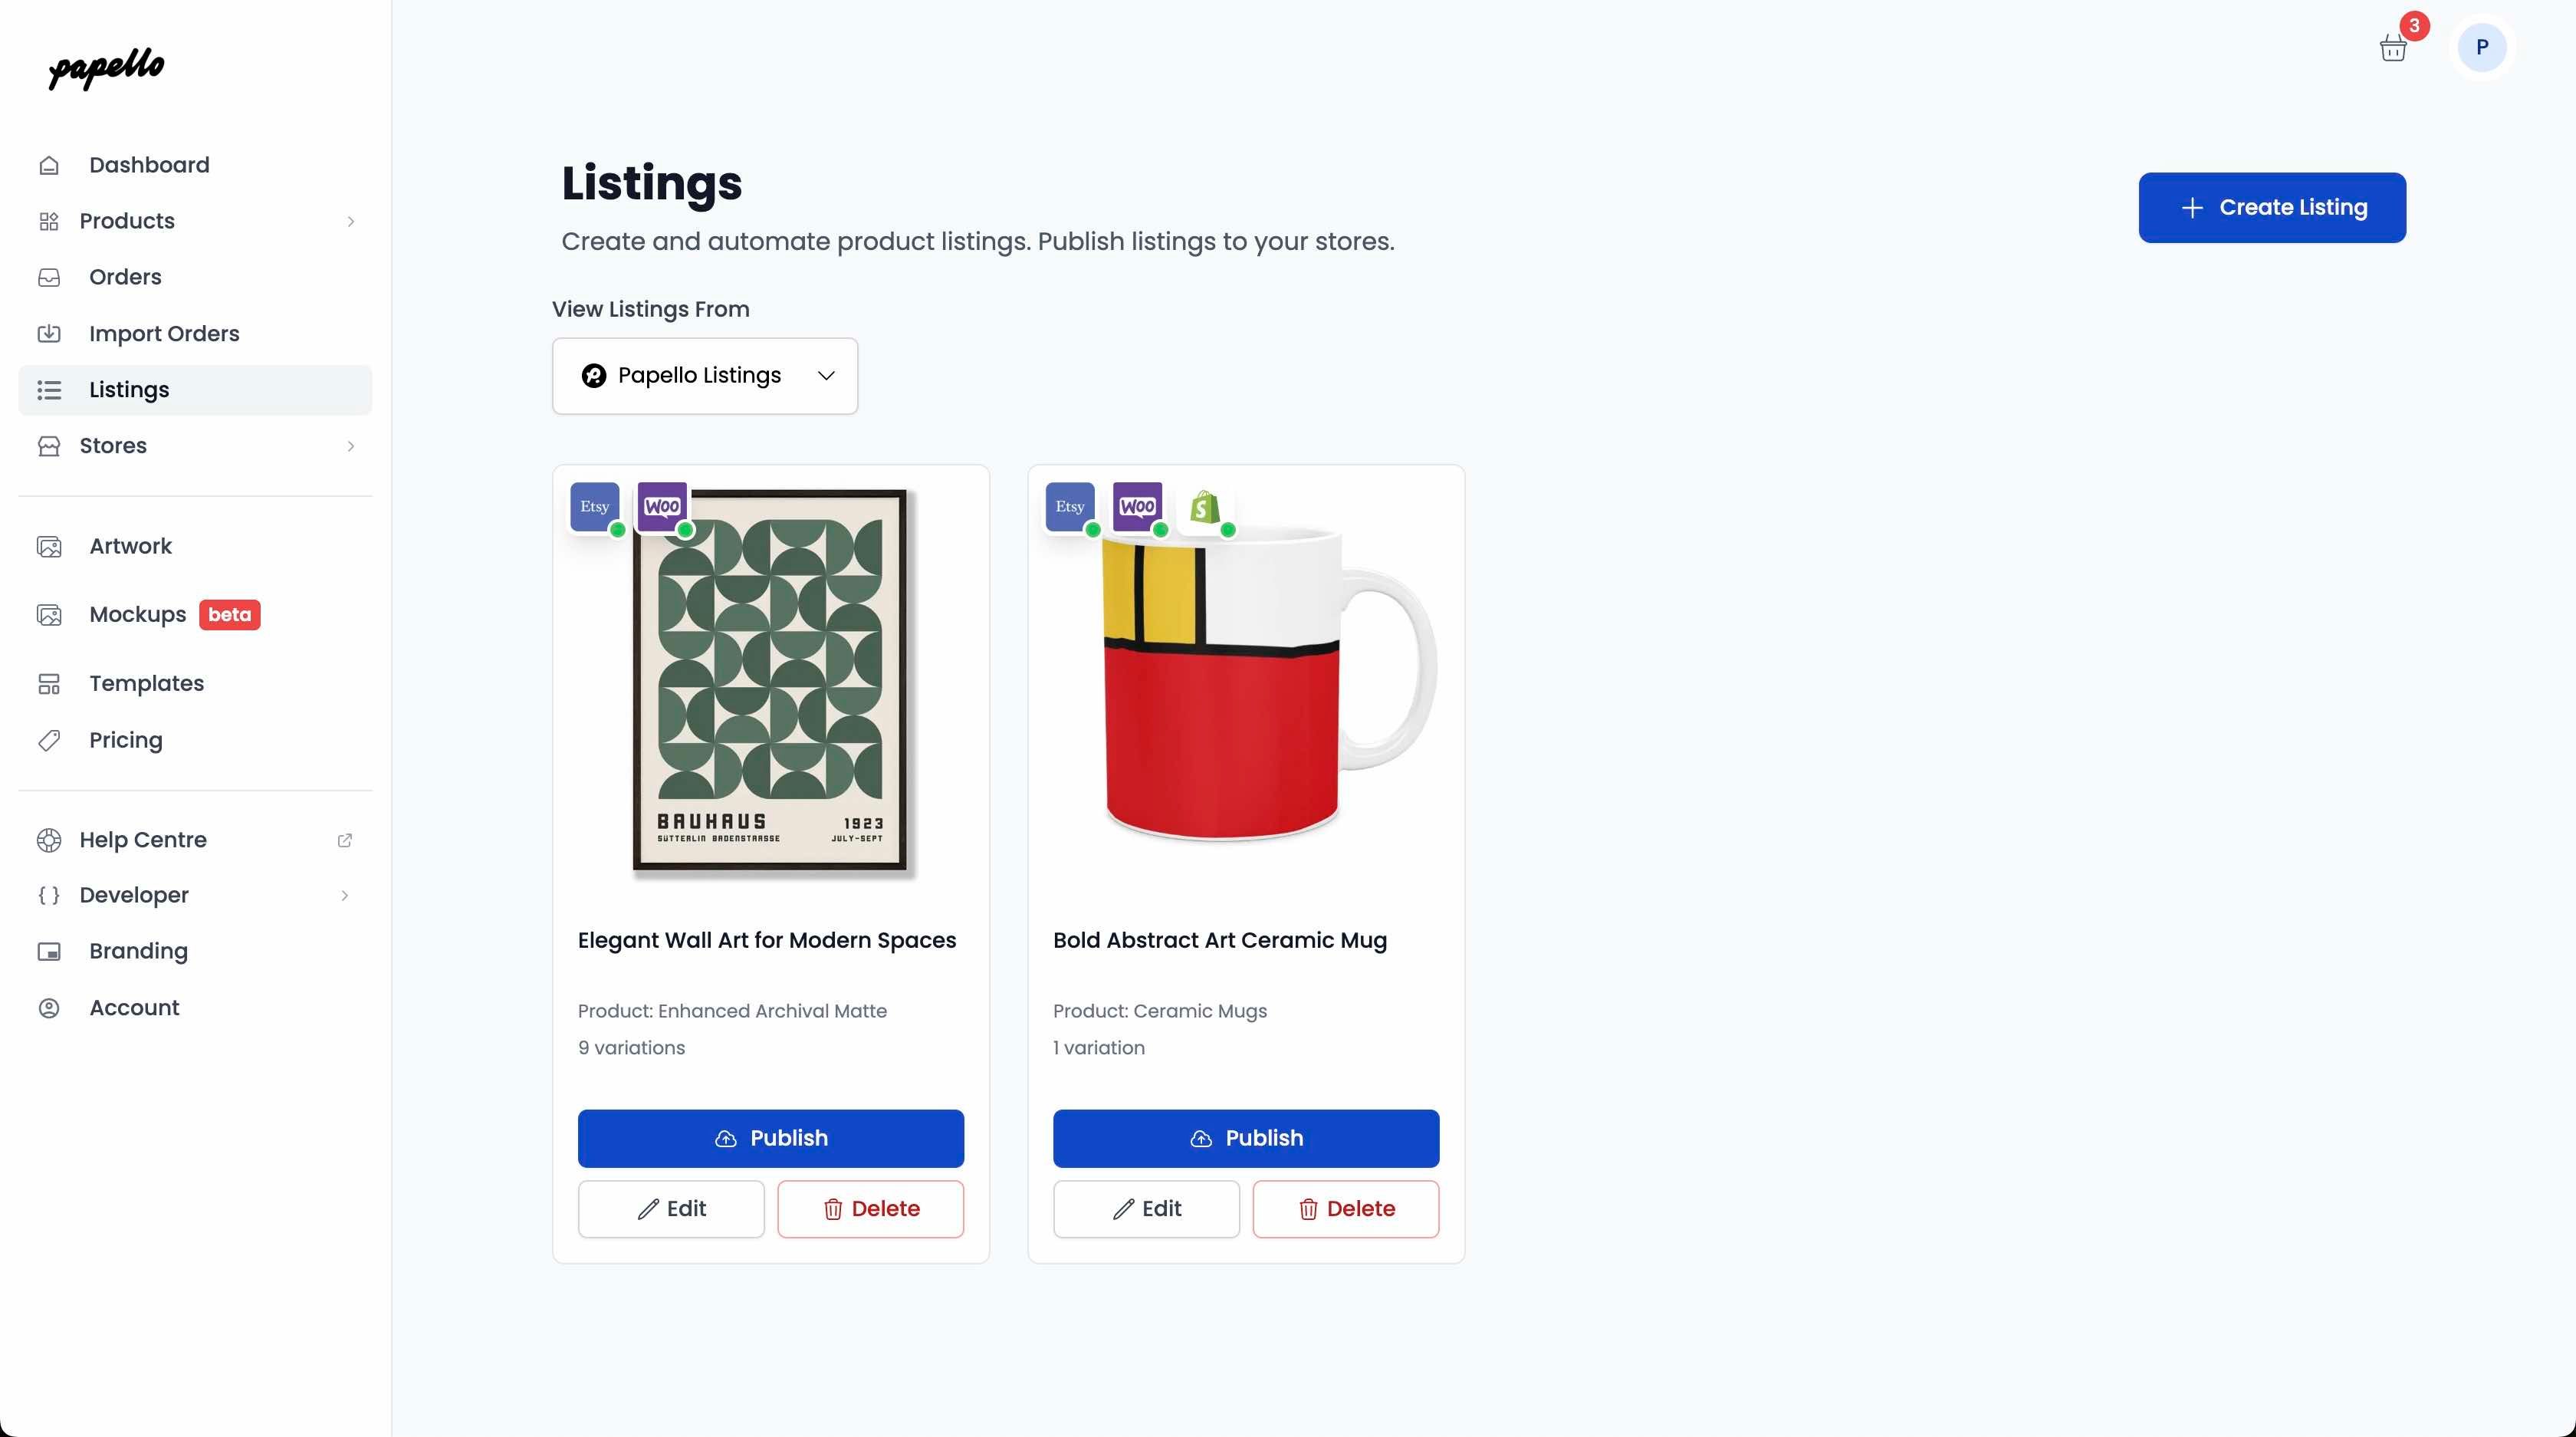Screen dimensions: 2576x1437
Task: Click the Import Orders download icon
Action: pos(50,333)
